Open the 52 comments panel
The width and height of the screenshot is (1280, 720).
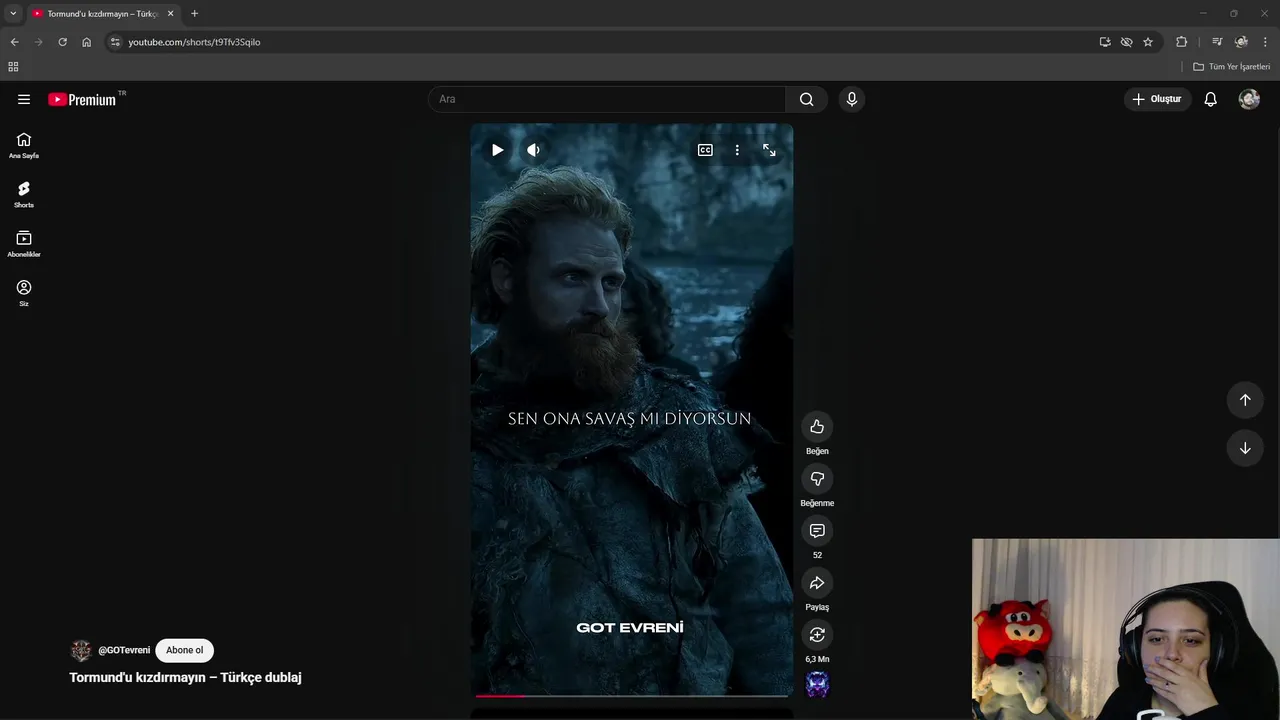817,531
